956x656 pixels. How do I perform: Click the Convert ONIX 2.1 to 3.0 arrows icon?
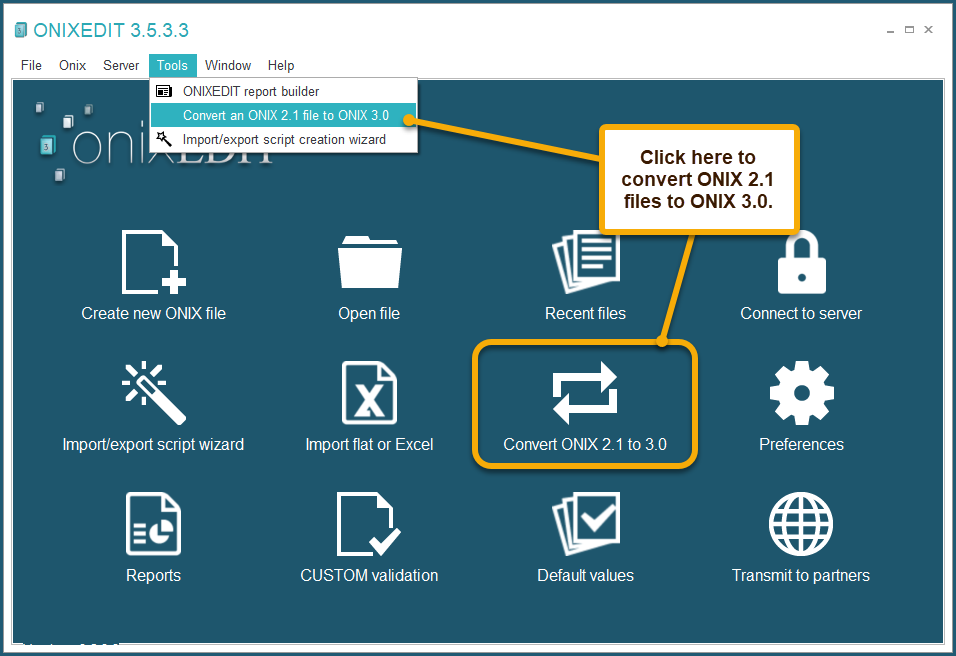[x=585, y=393]
